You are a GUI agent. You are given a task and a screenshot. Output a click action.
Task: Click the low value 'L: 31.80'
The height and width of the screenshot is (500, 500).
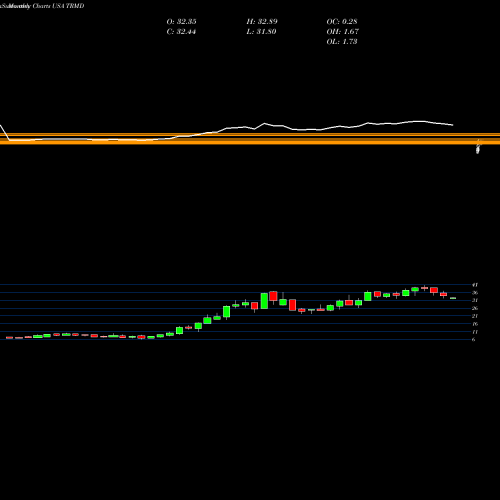261,32
